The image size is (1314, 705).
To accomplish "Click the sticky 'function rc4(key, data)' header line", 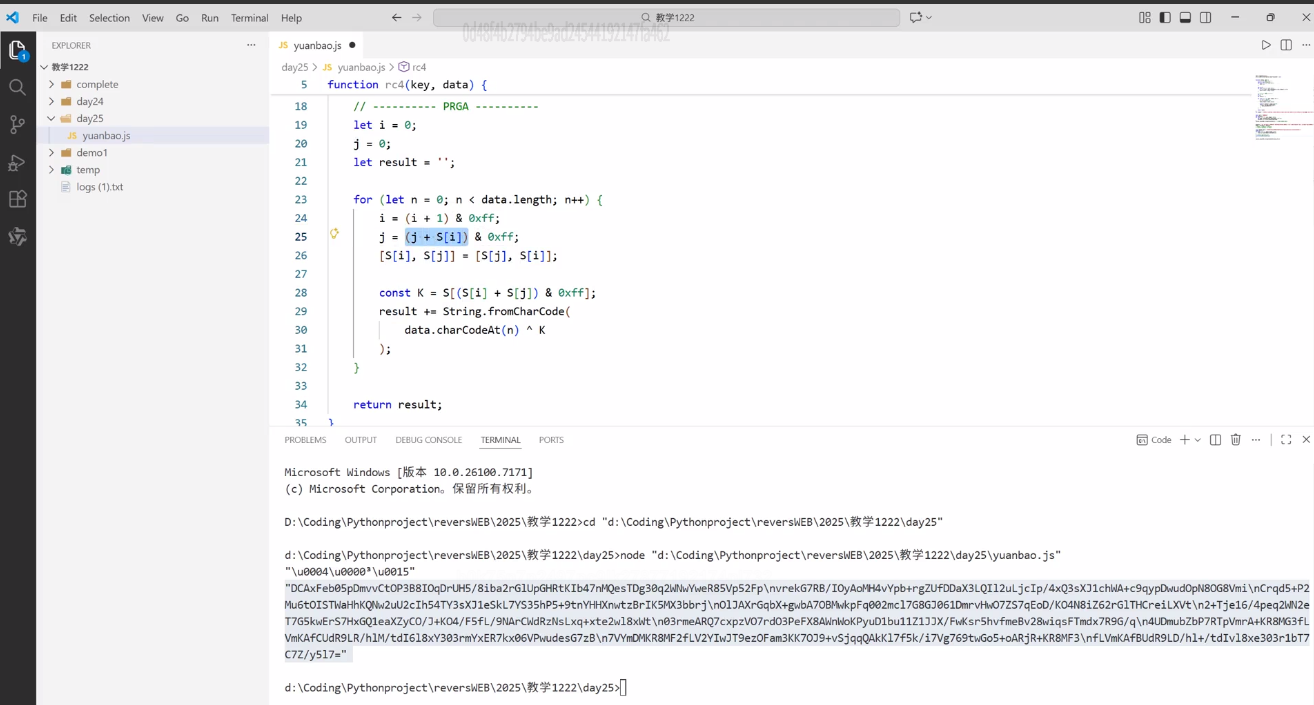I will point(407,85).
